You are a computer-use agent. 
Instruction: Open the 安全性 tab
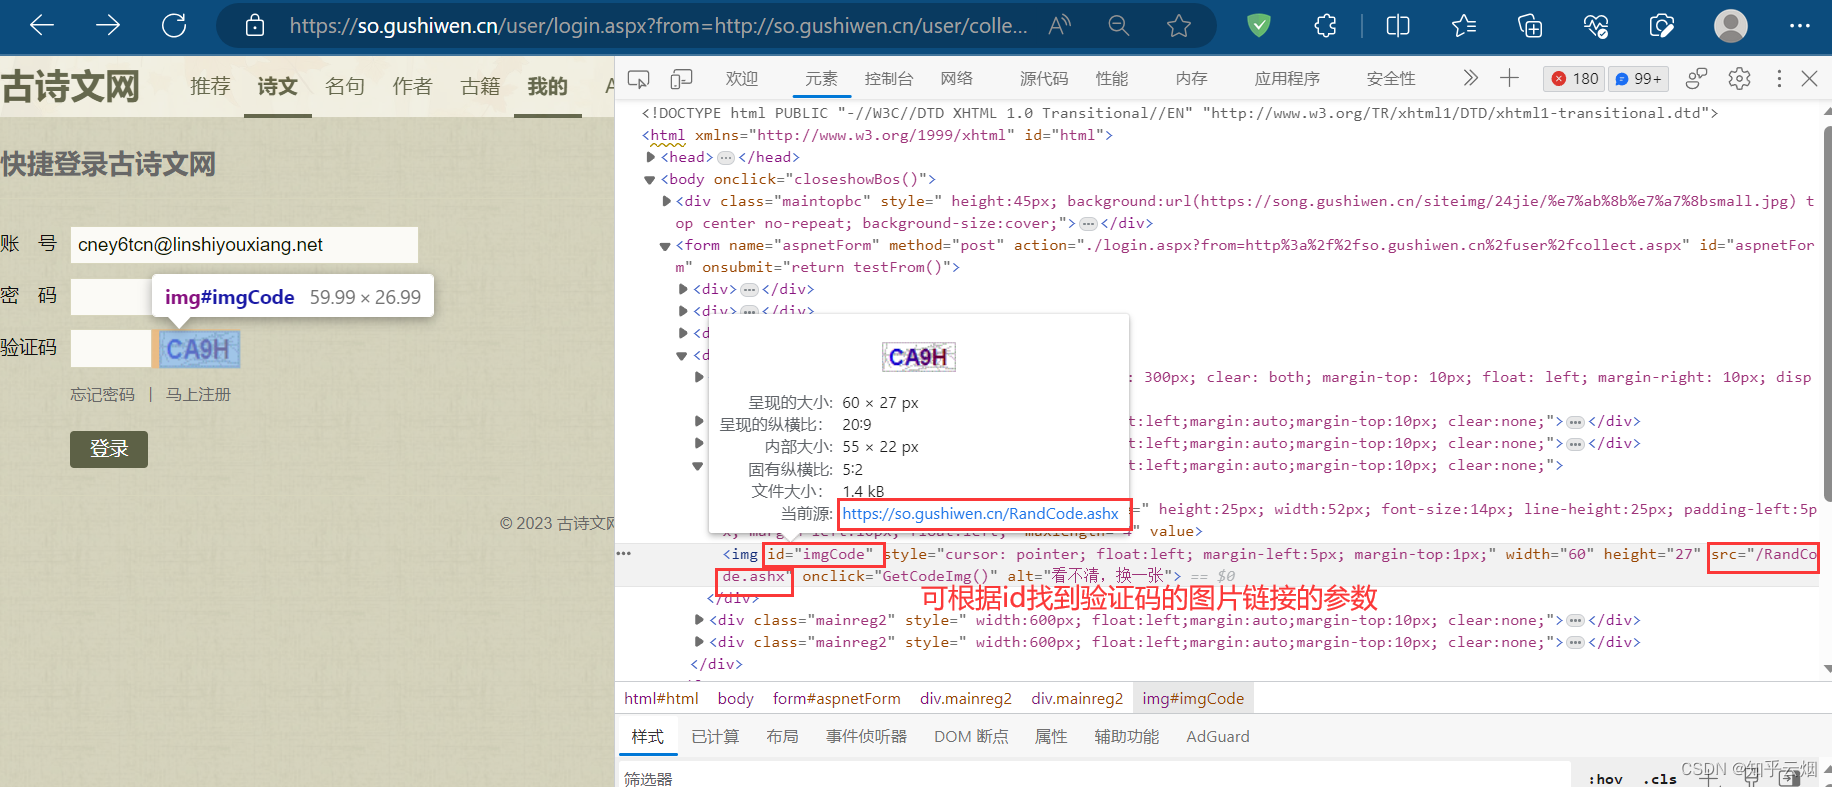tap(1391, 79)
